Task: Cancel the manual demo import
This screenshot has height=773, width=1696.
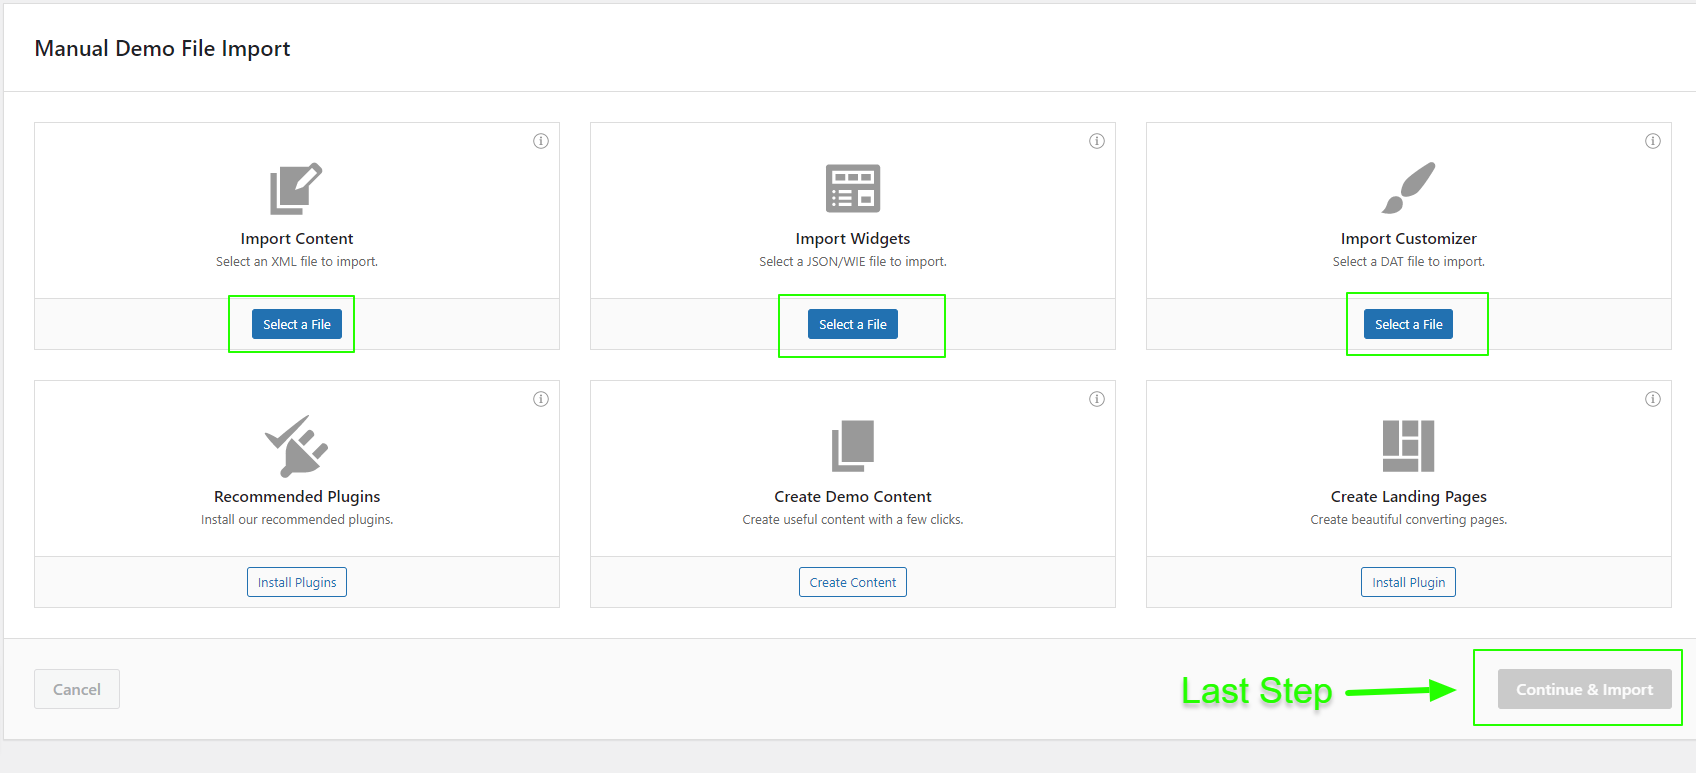Action: [77, 689]
